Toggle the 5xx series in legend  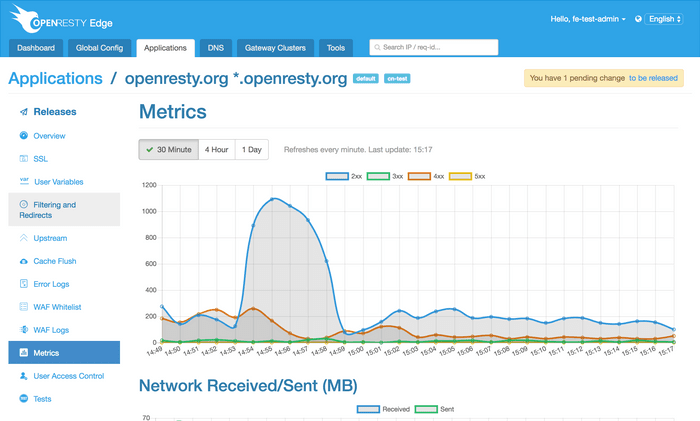point(467,176)
